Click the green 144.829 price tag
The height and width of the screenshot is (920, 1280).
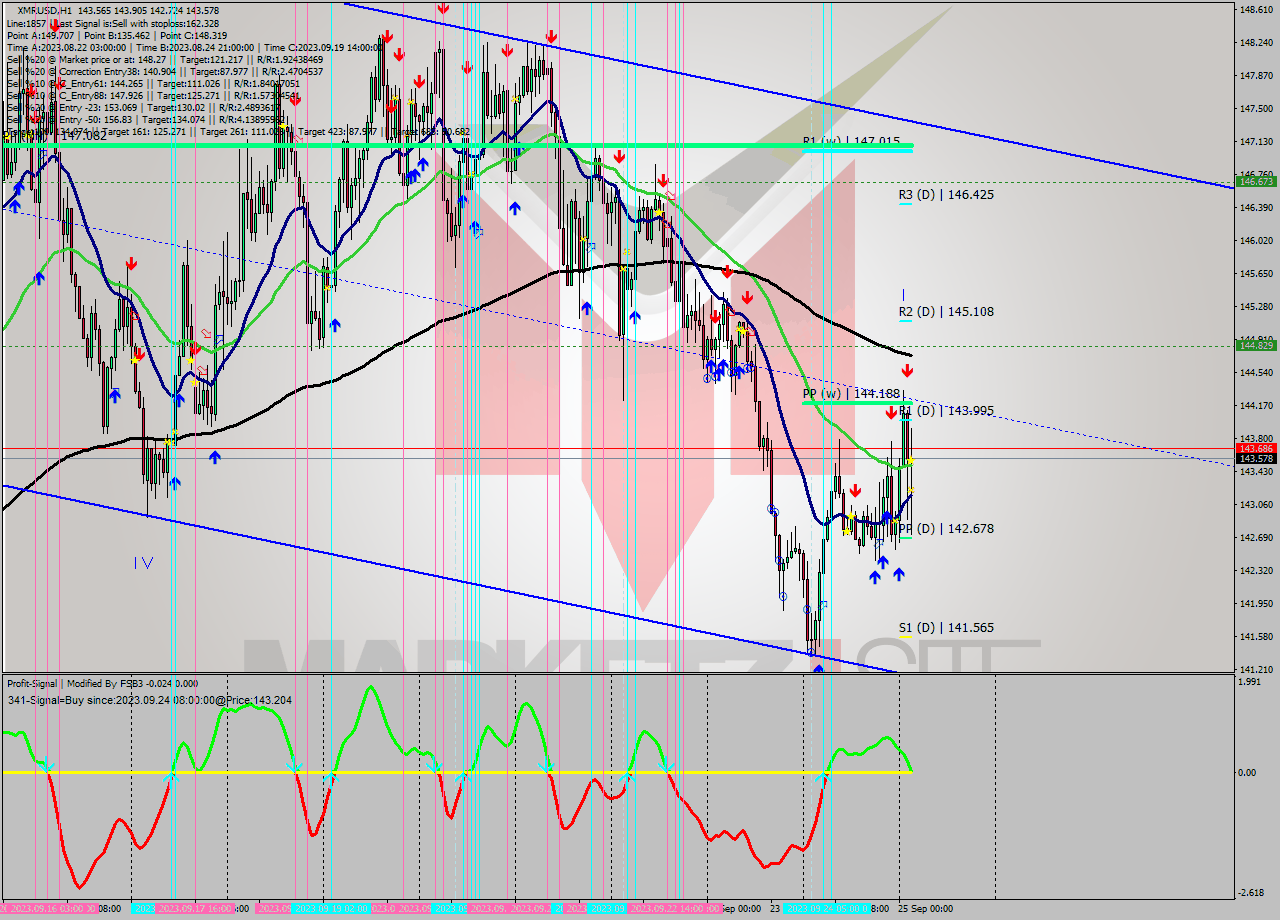click(x=1256, y=345)
